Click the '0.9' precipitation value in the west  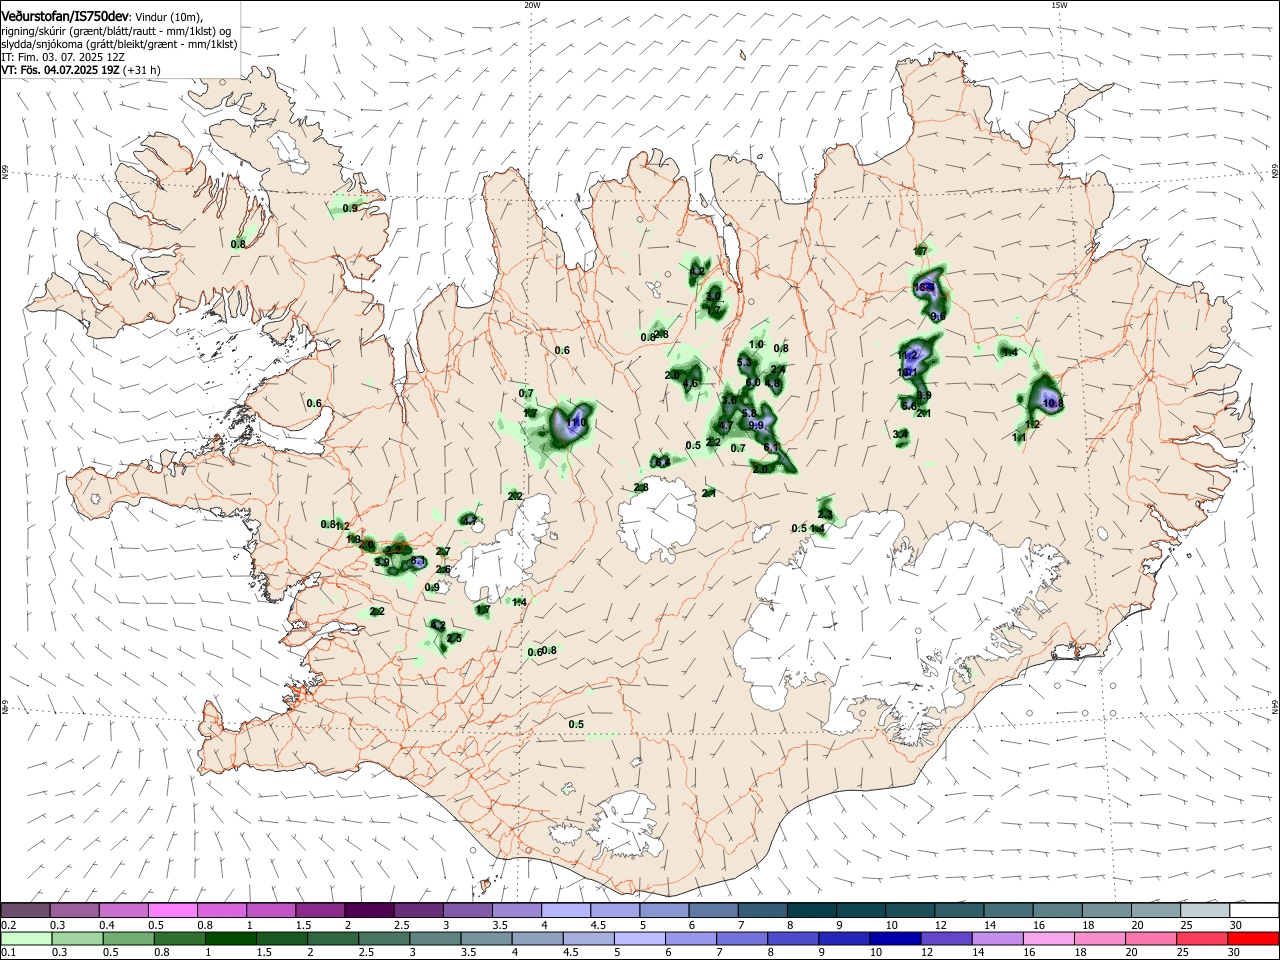432,587
